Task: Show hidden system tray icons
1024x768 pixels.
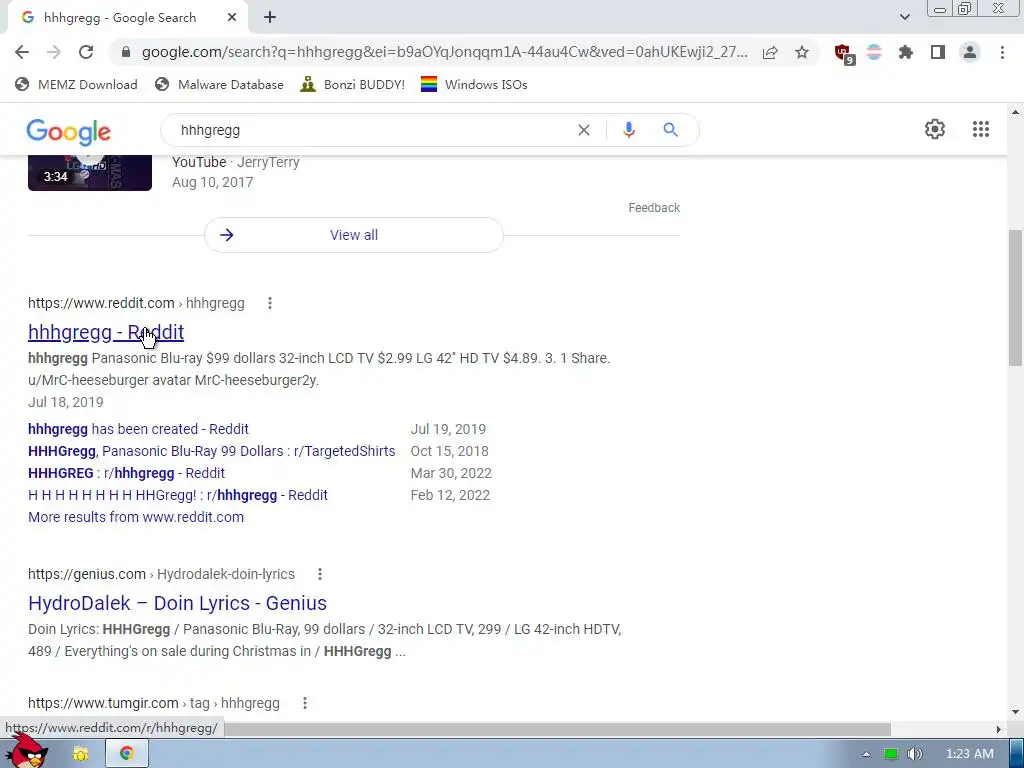Action: [866, 754]
